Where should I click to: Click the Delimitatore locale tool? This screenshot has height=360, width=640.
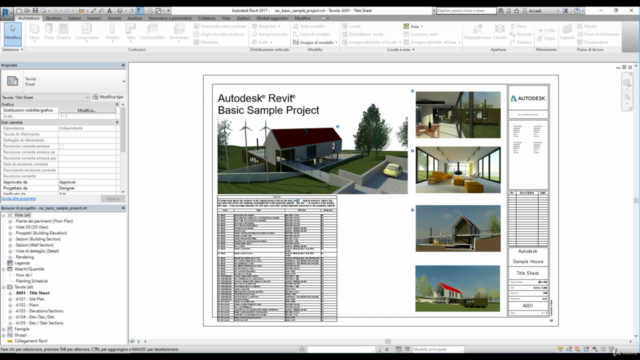click(x=362, y=34)
